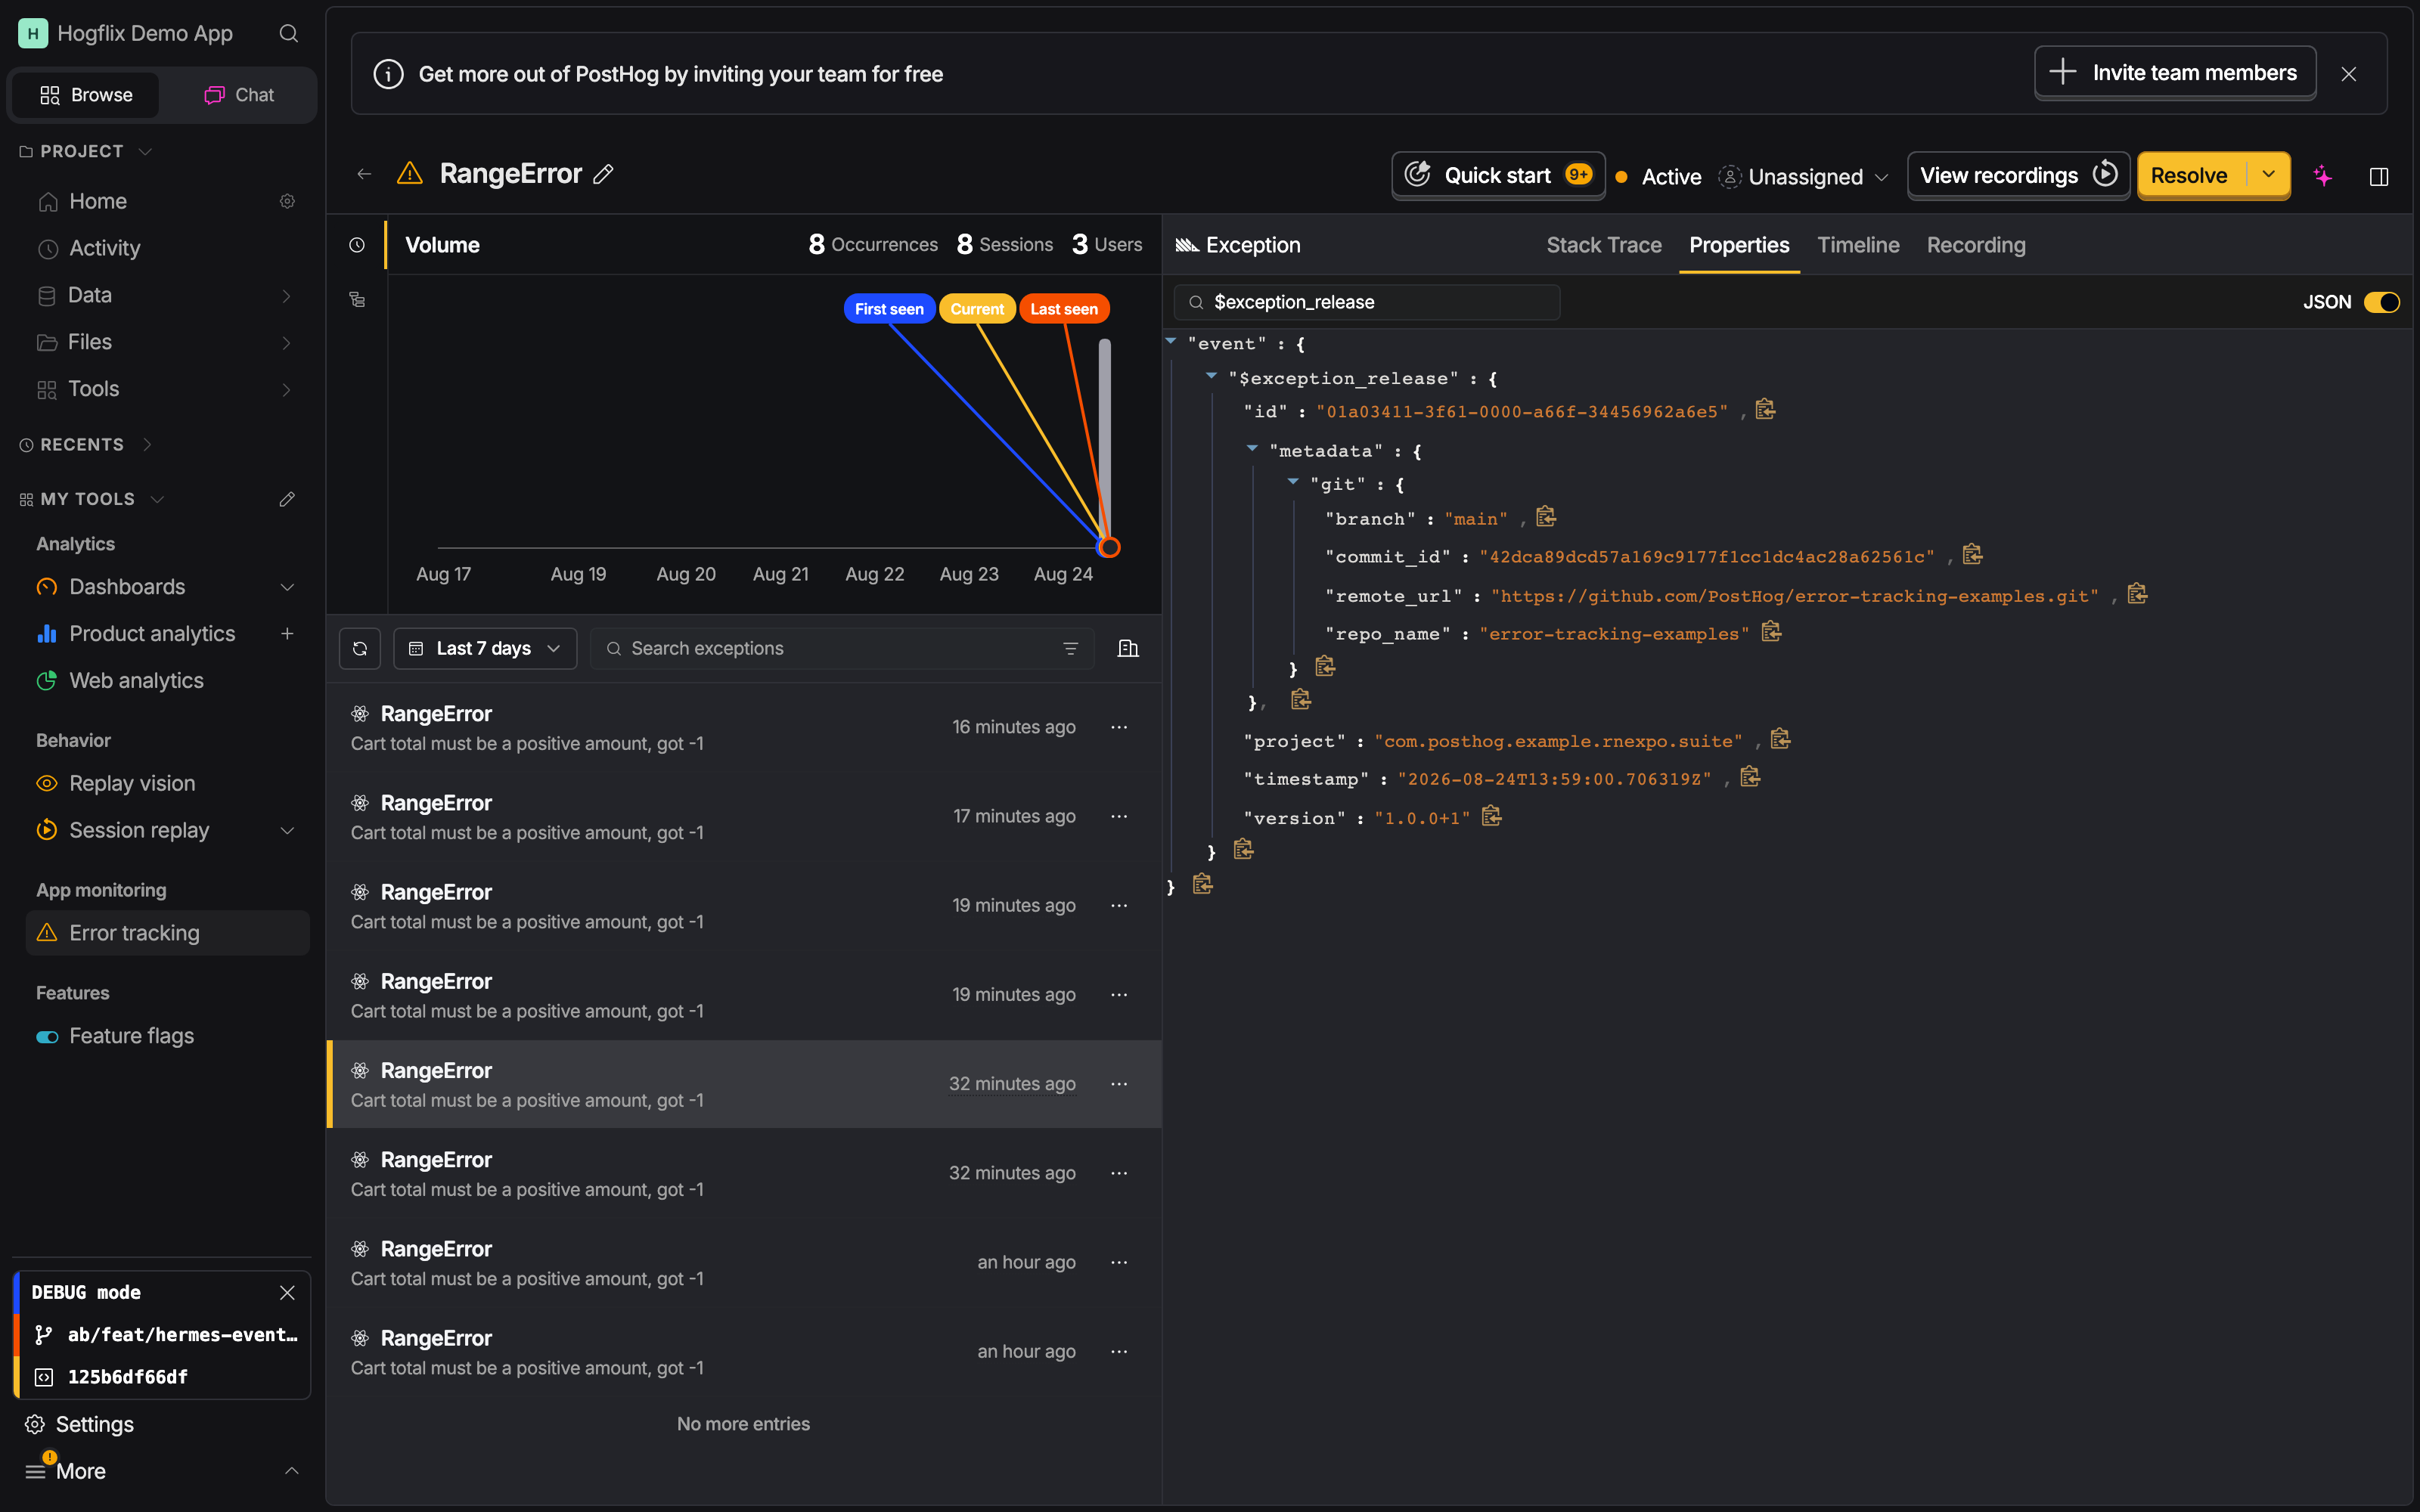The width and height of the screenshot is (2420, 1512).
Task: Copy the git branch value
Action: (x=1546, y=517)
